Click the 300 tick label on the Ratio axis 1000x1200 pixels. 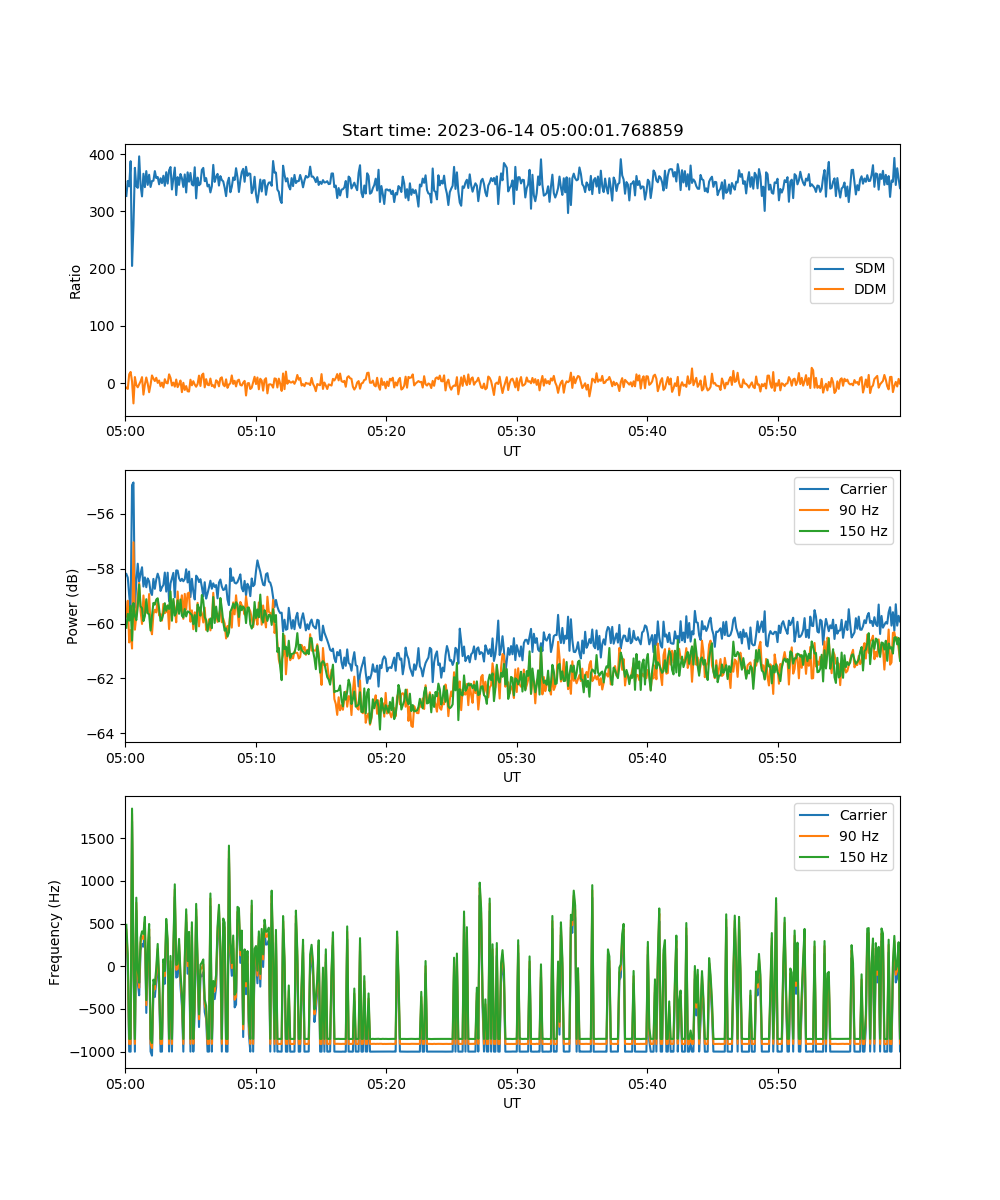[104, 212]
